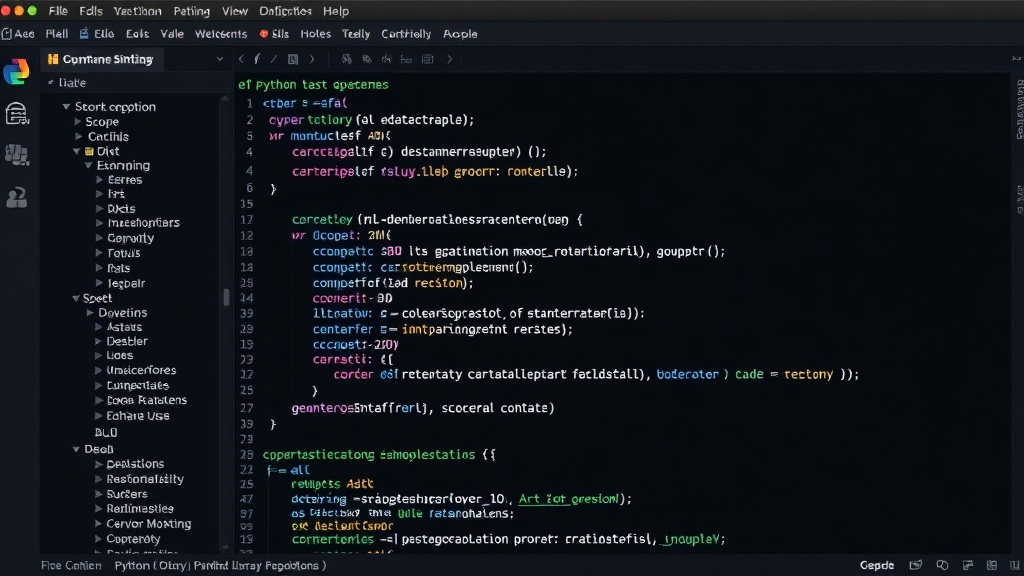Click the Aople toolbar button

pyautogui.click(x=460, y=34)
